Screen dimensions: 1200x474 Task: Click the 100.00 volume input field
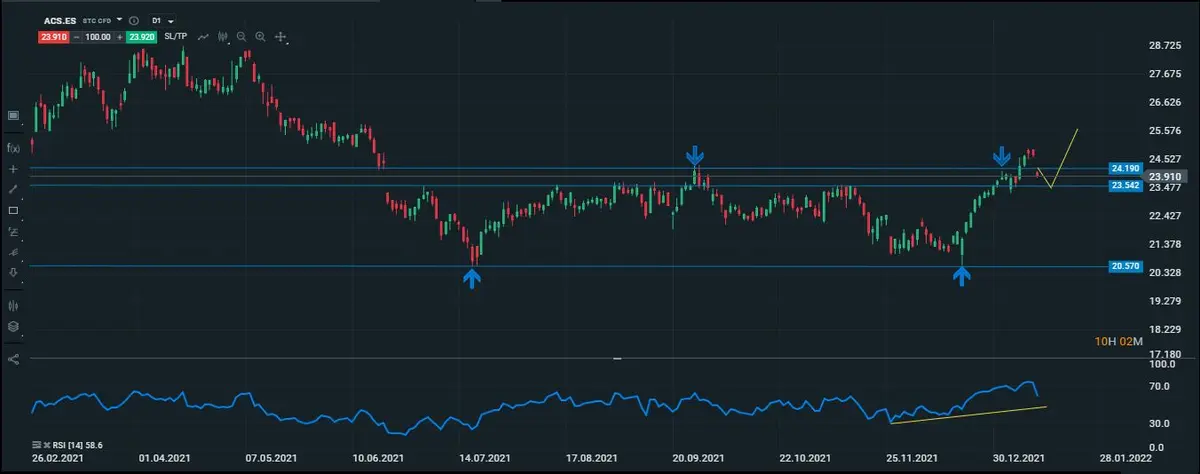[x=96, y=36]
